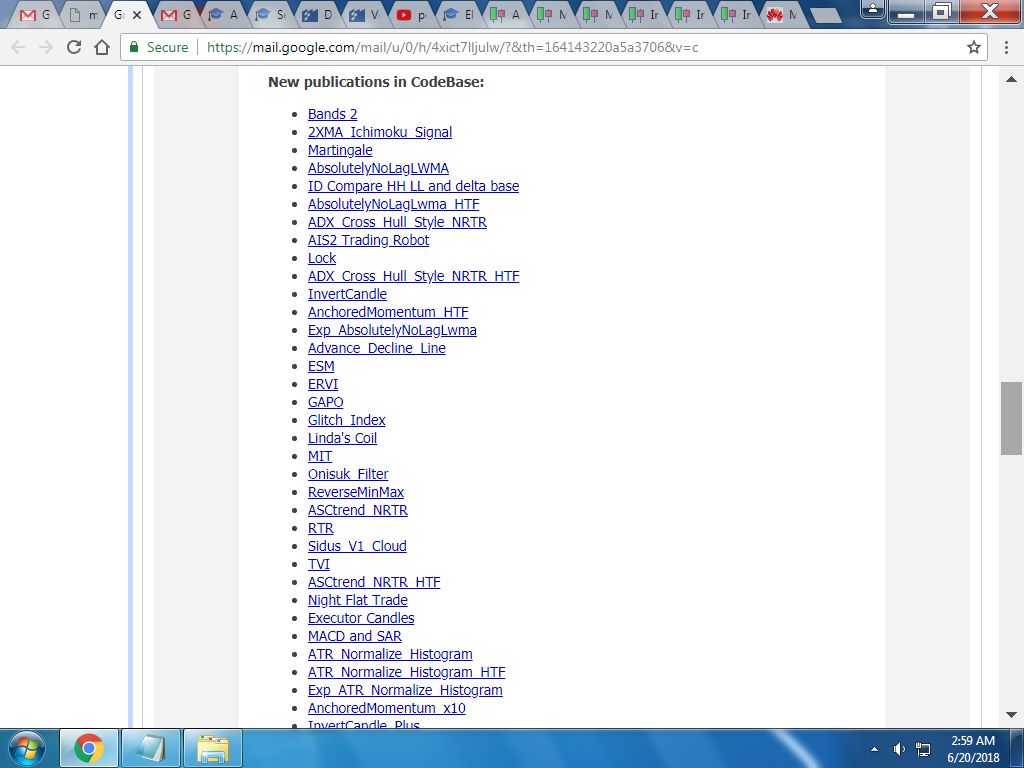
Task: Click the Chrome profile user icon
Action: pyautogui.click(x=872, y=9)
